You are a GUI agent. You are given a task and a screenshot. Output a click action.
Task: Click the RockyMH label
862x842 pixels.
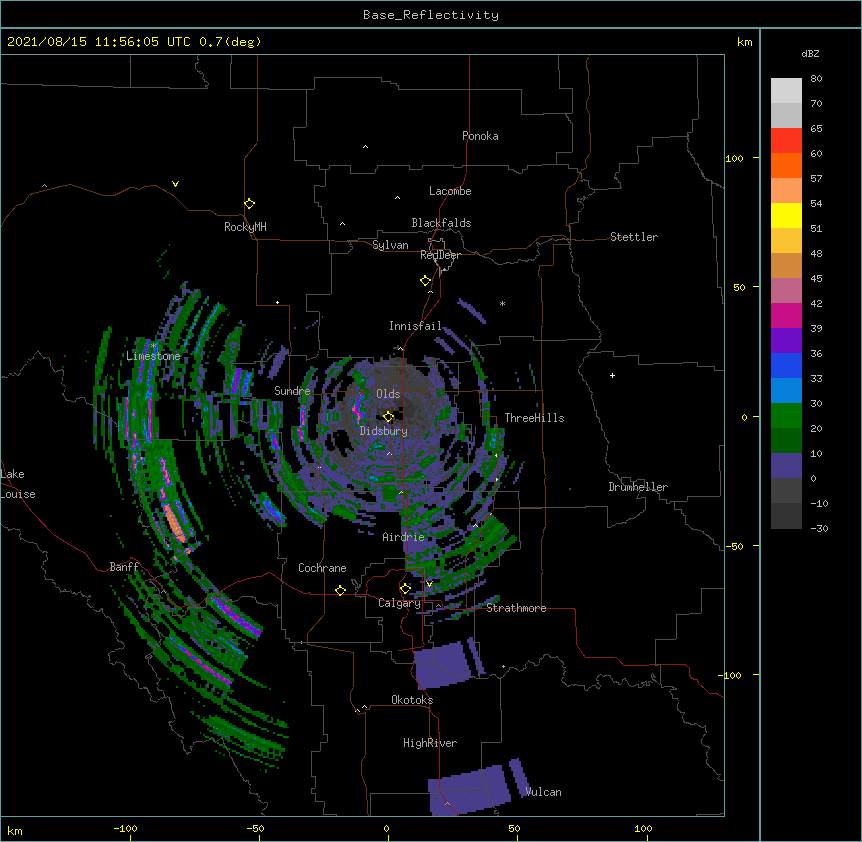[245, 227]
